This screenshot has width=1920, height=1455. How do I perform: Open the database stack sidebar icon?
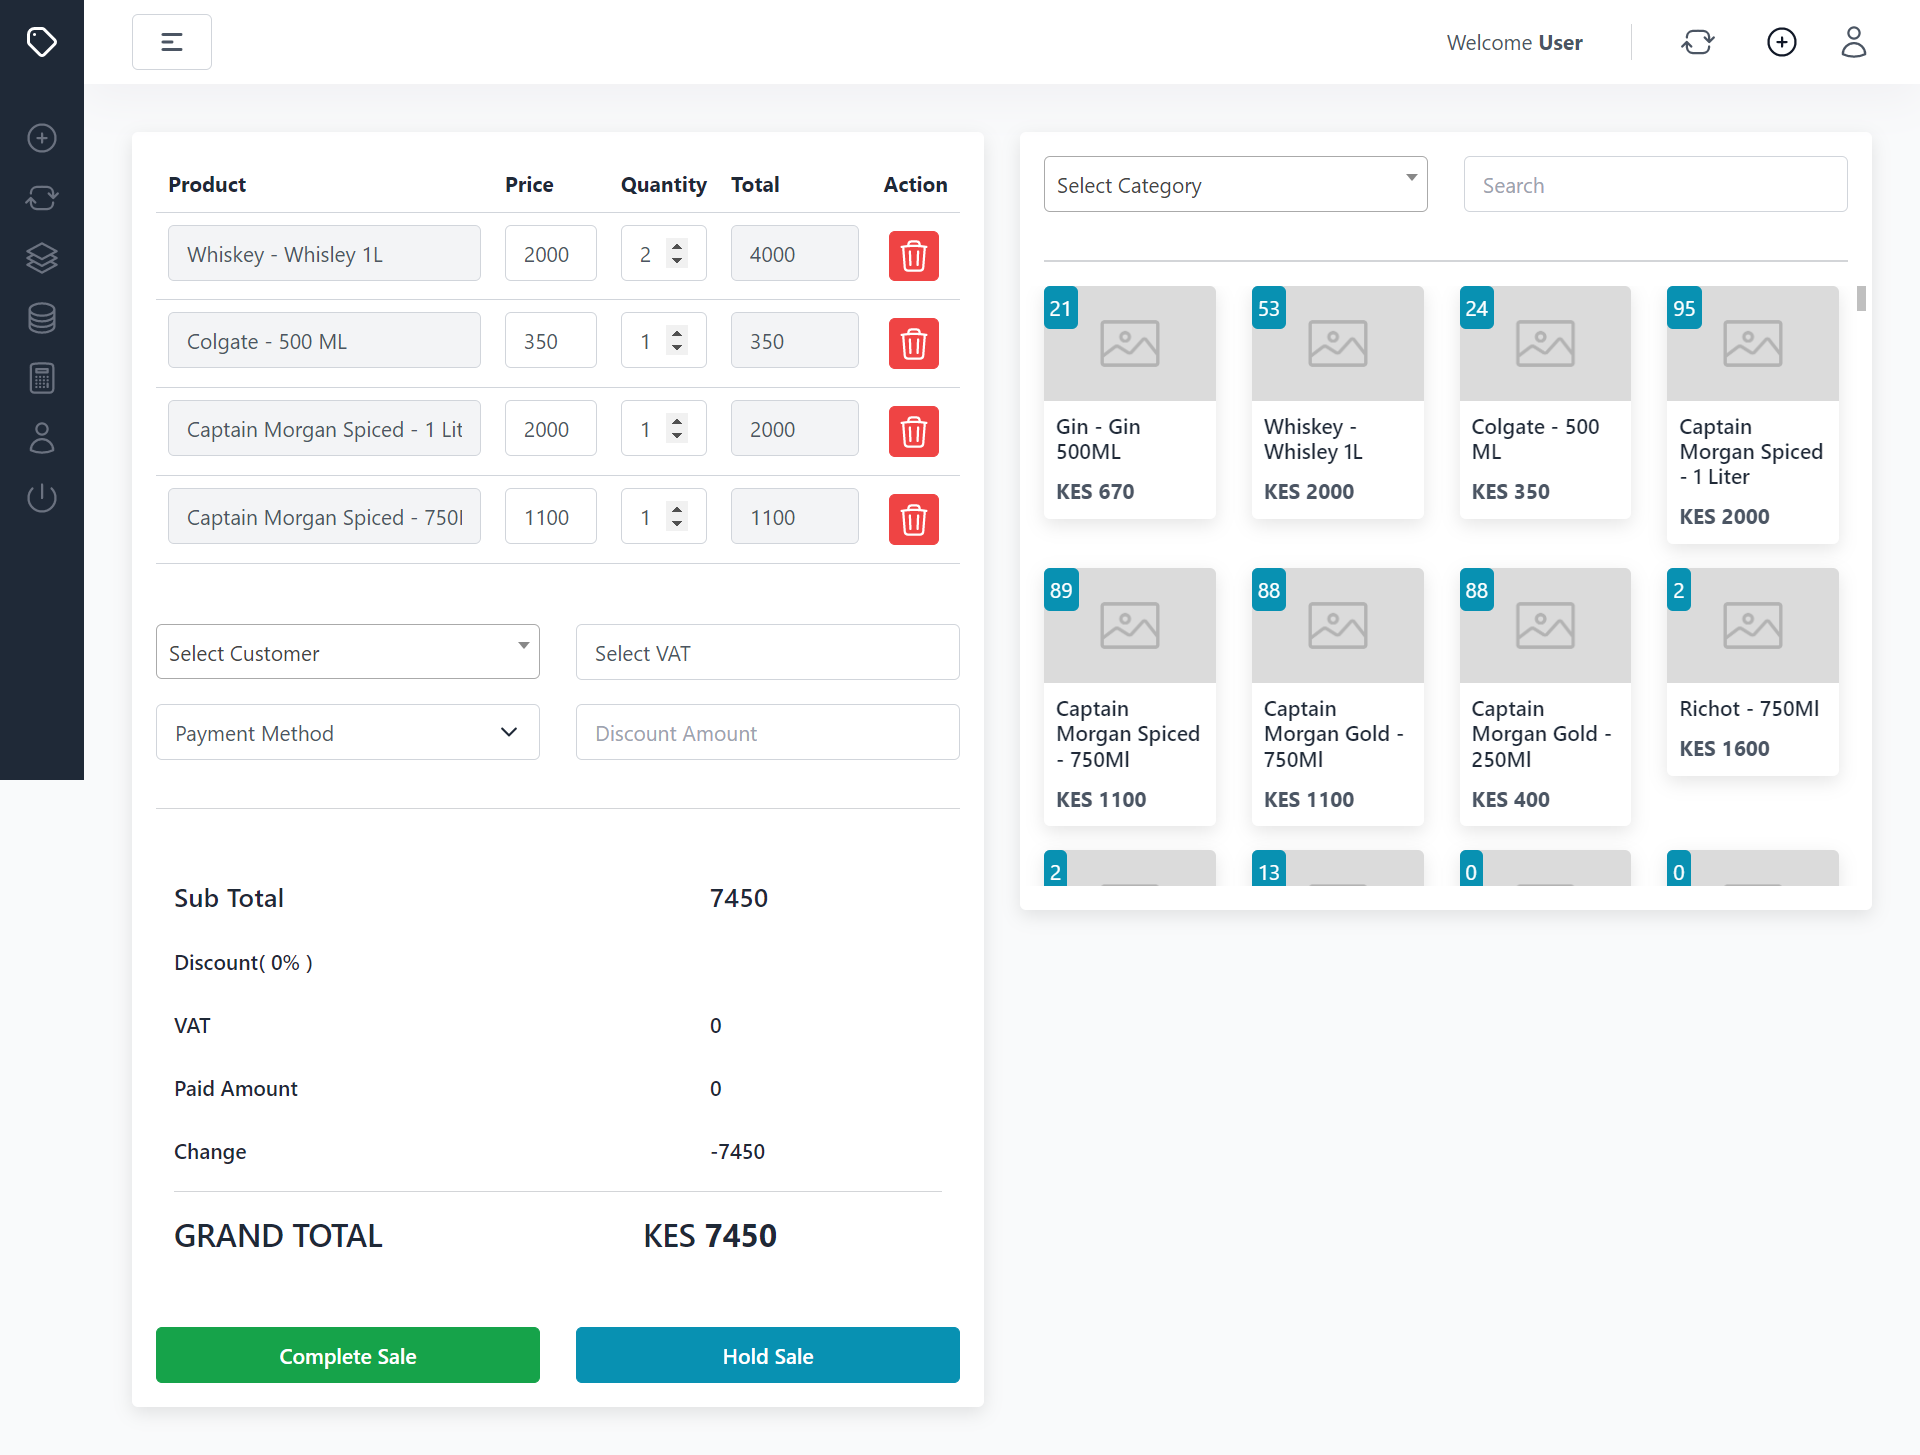coord(42,318)
